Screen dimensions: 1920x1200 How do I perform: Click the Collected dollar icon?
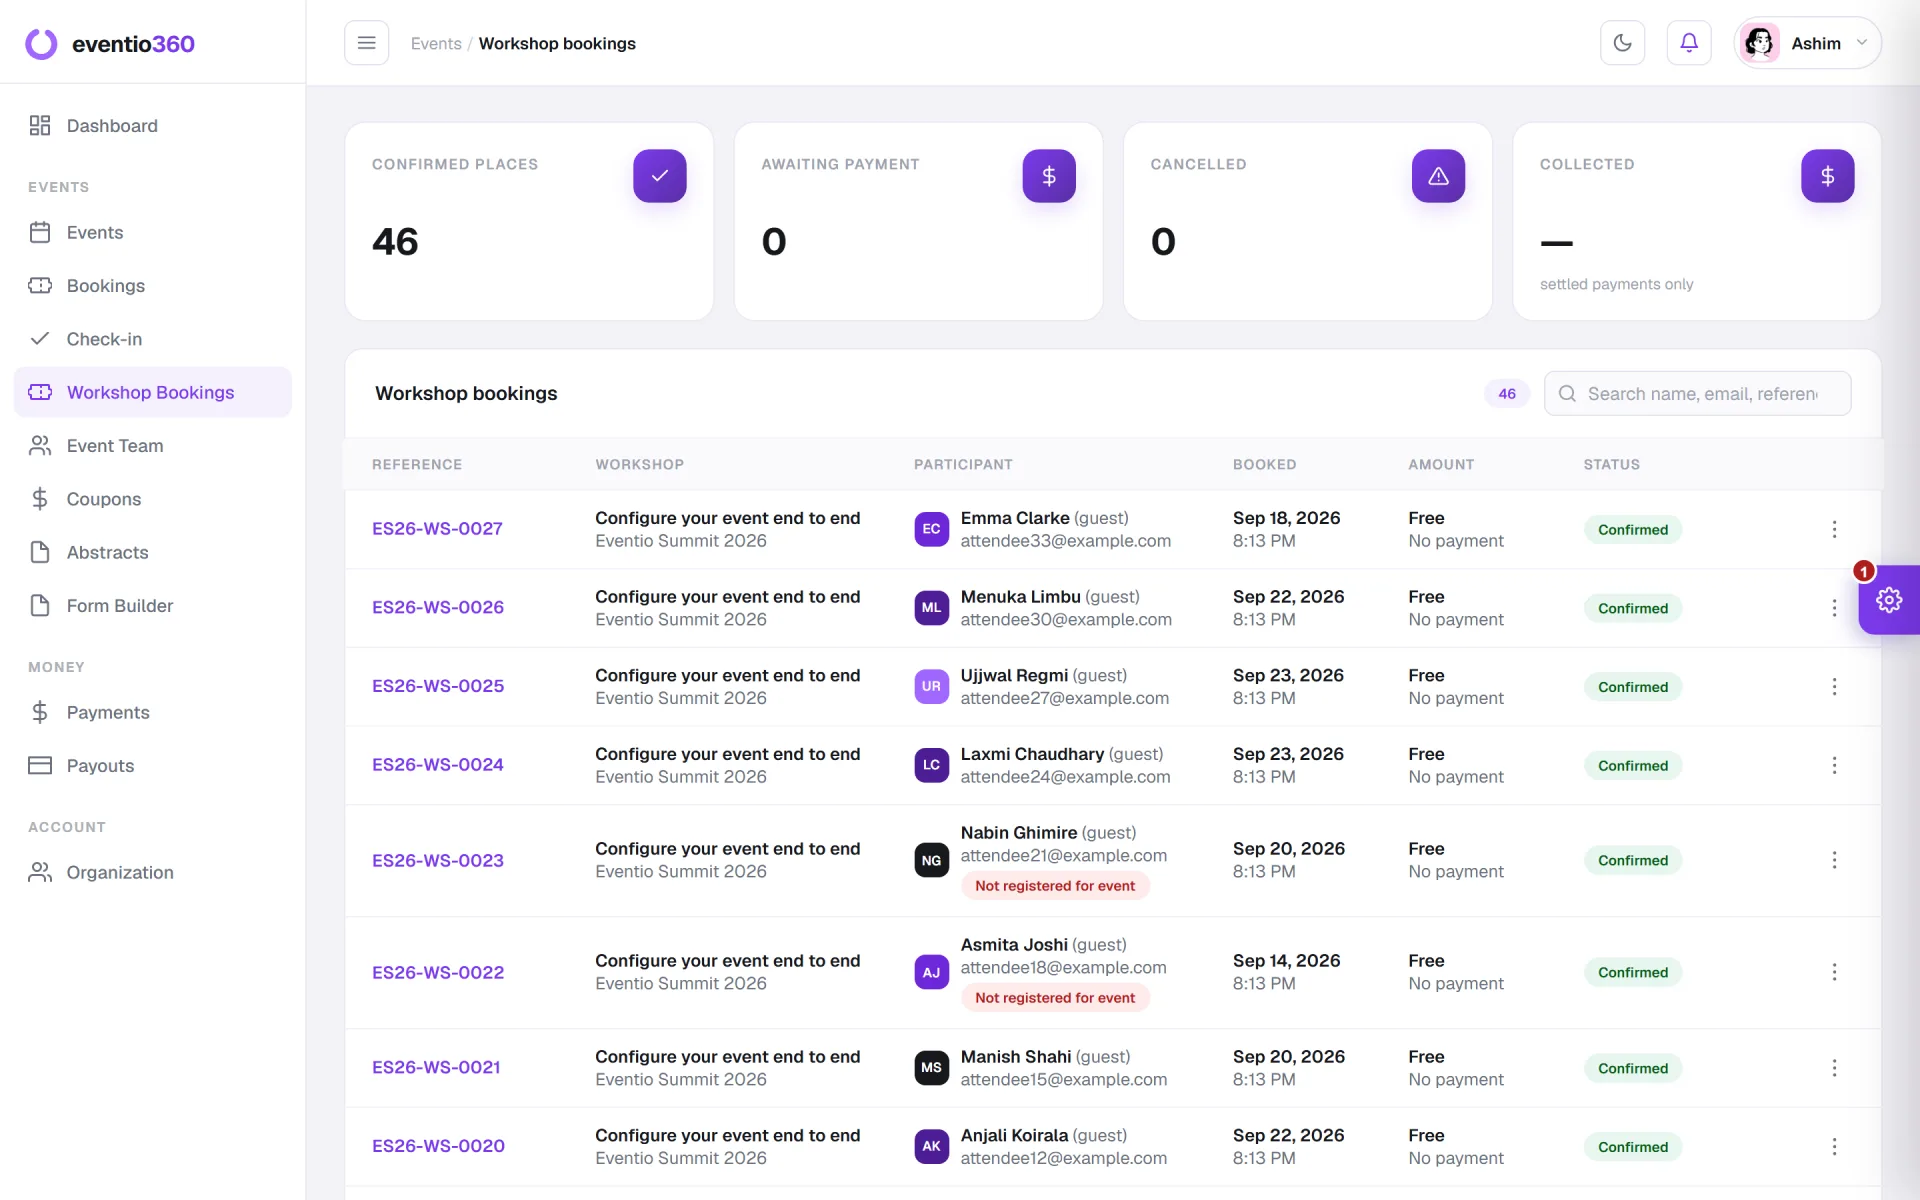click(x=1827, y=176)
